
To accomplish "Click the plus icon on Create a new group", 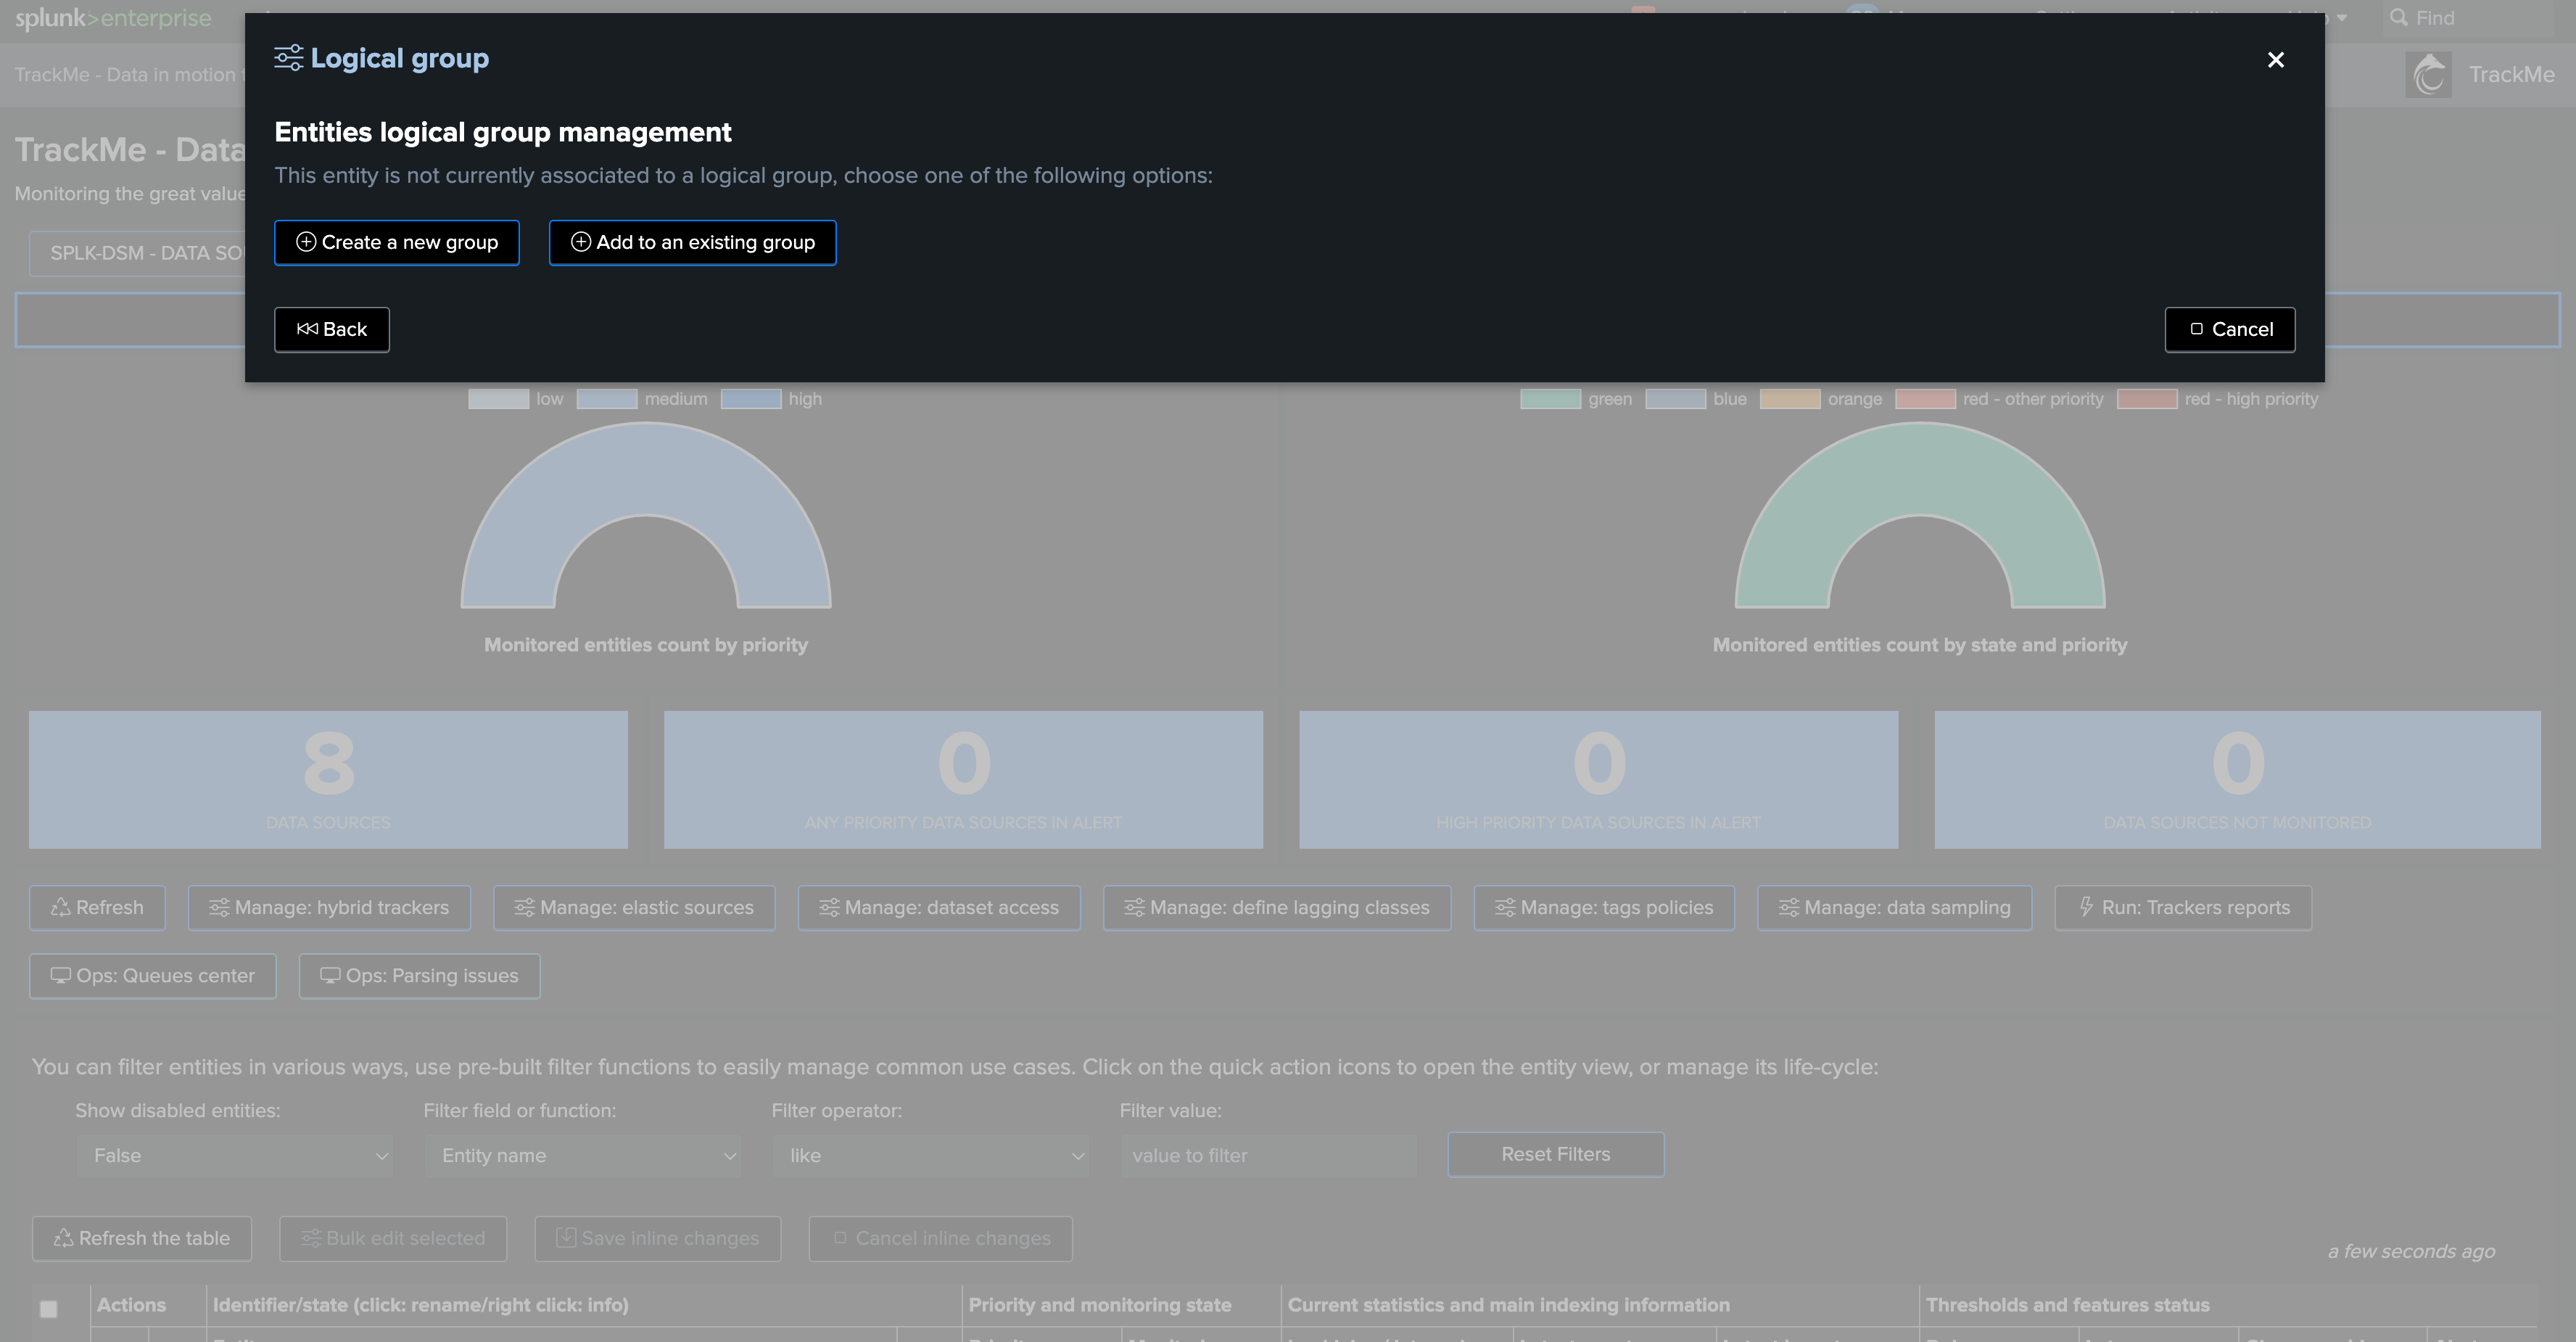I will coord(306,242).
